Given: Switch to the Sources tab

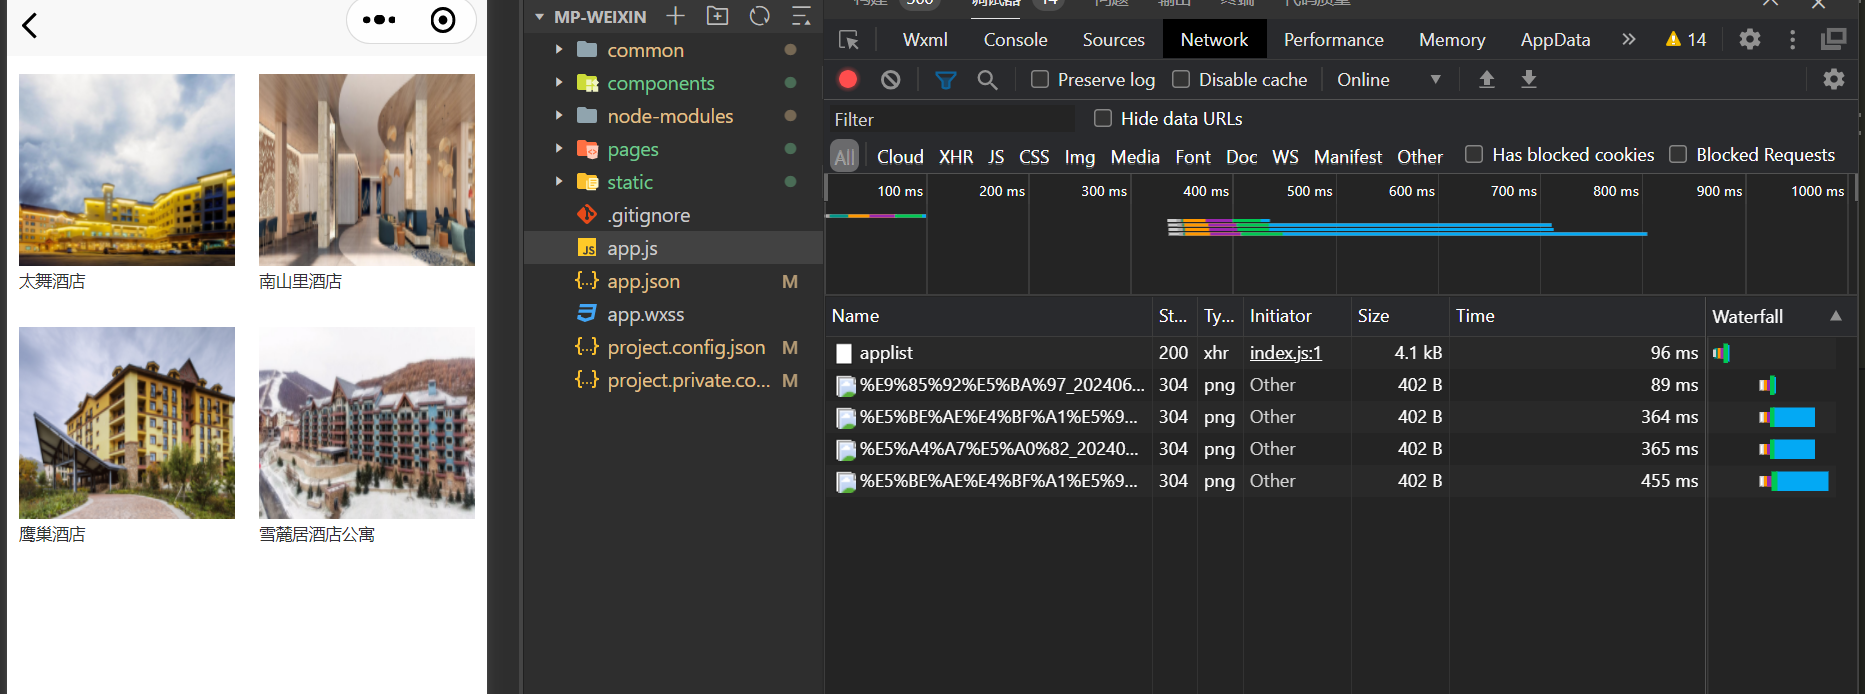Looking at the screenshot, I should (x=1113, y=40).
